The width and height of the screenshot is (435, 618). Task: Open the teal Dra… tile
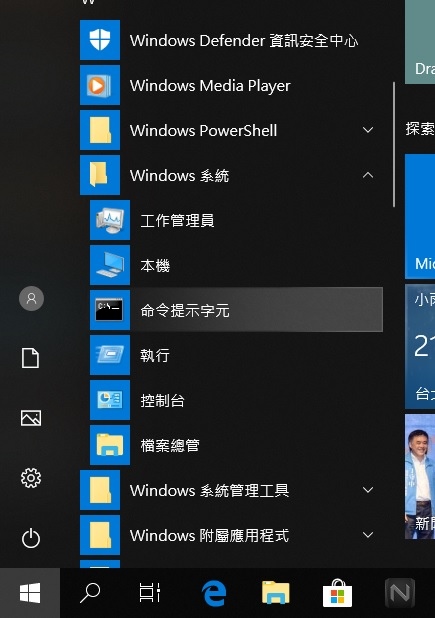point(420,42)
